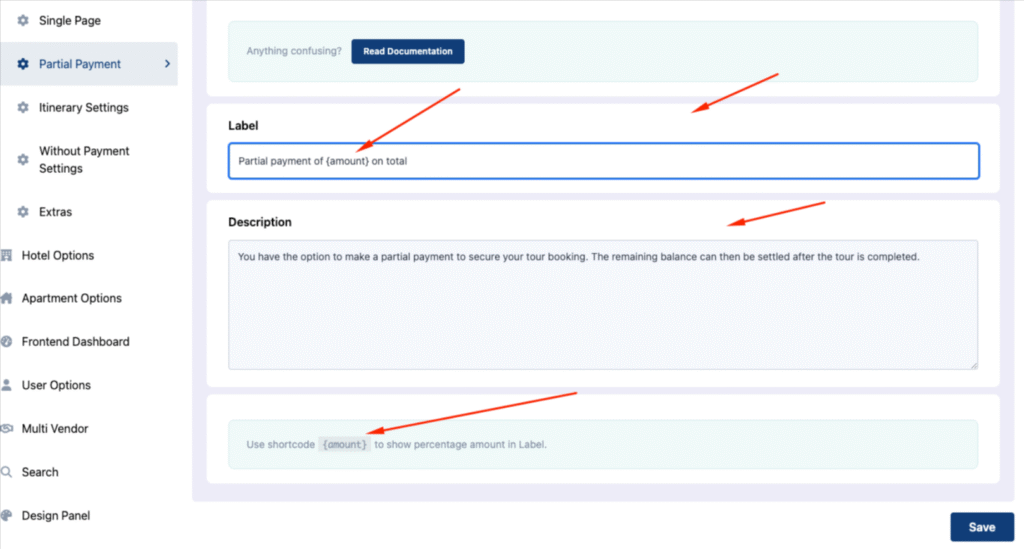Open the Extras settings

56,212
